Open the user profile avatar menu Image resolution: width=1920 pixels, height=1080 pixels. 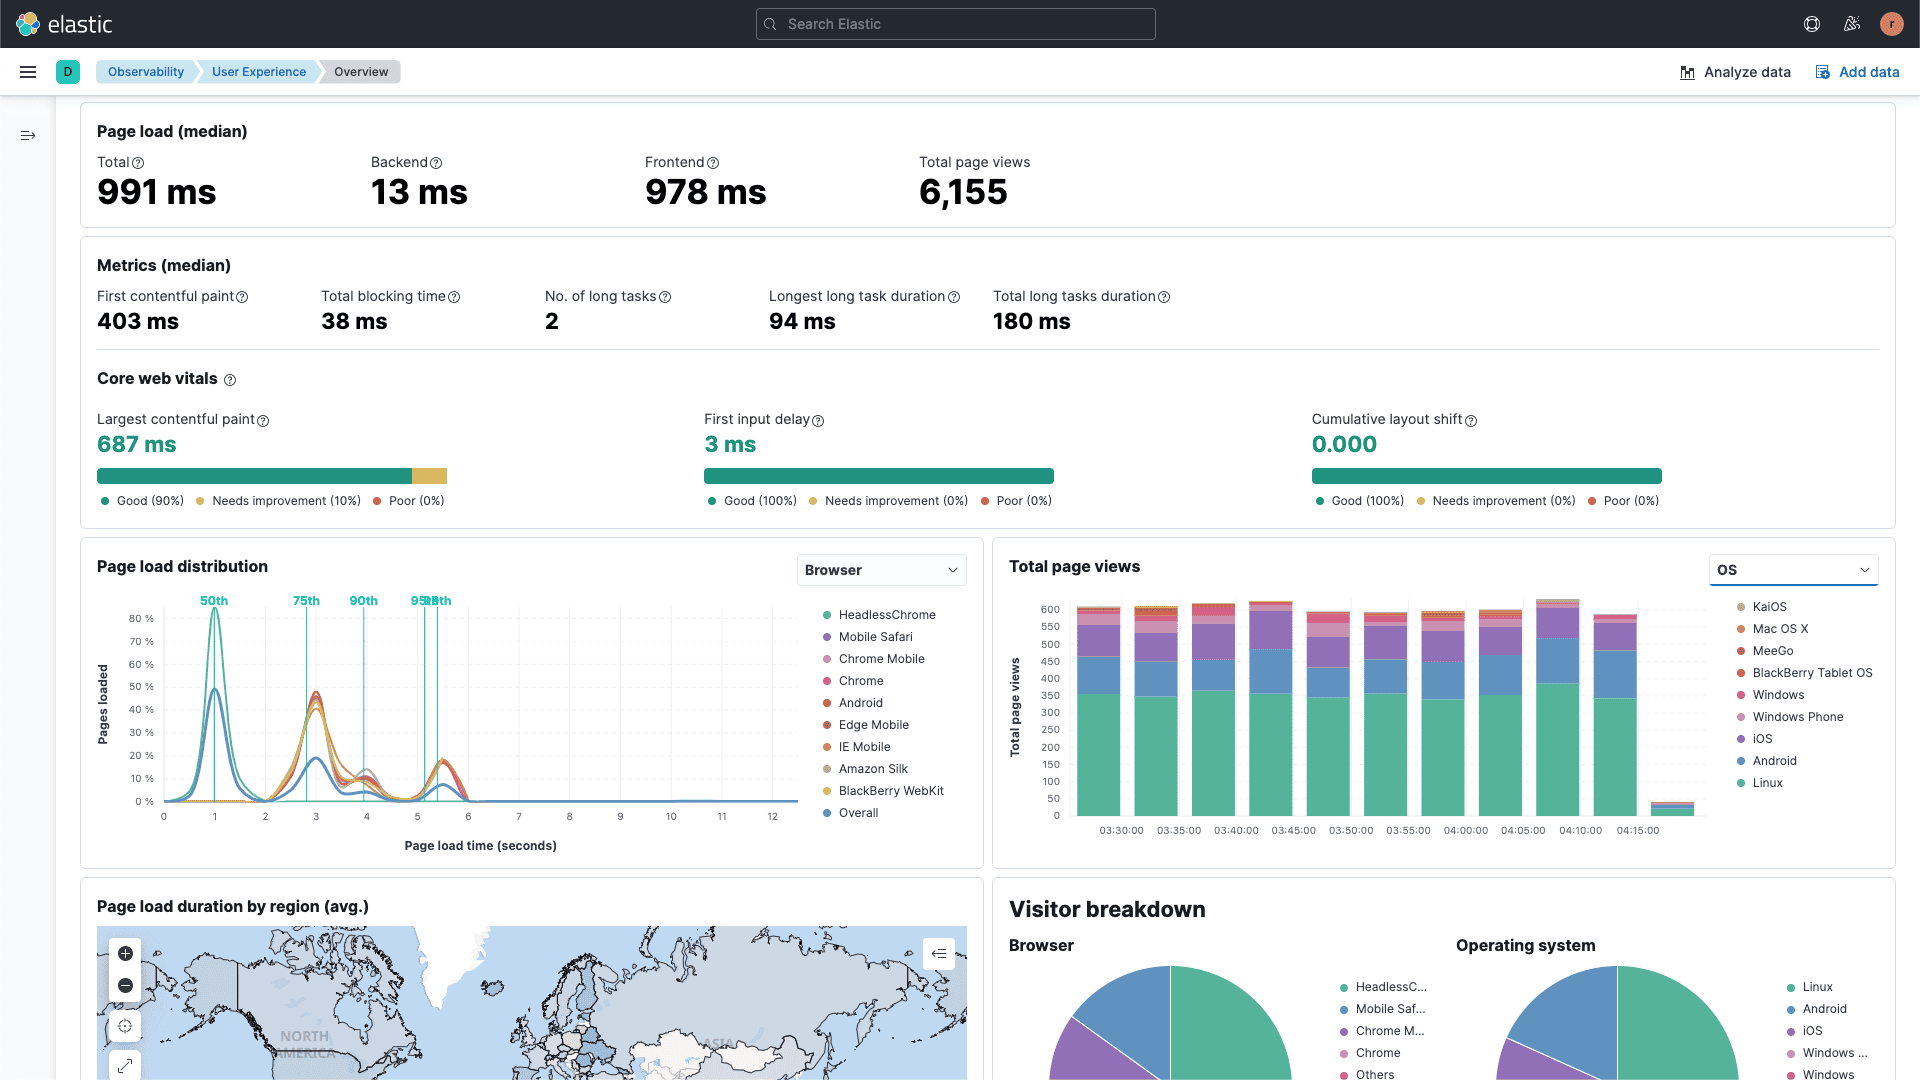point(1892,24)
